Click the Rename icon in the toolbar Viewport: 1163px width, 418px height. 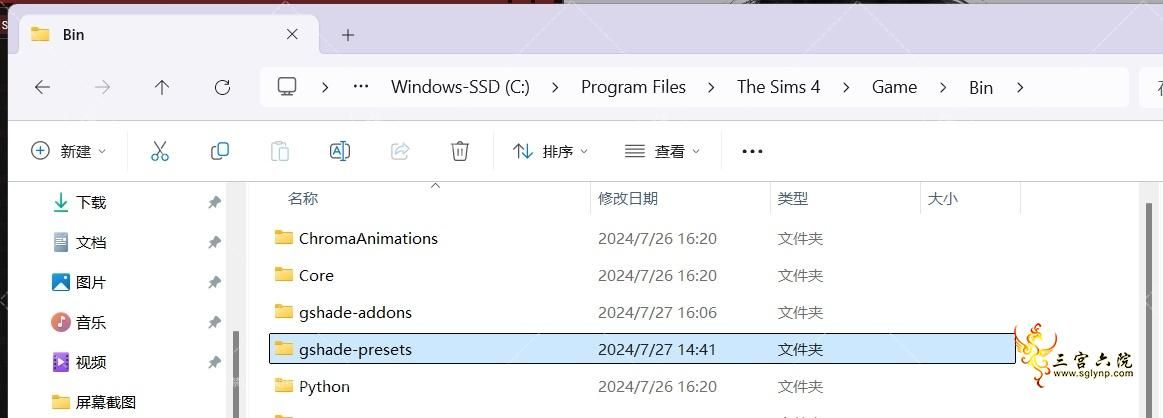pos(340,151)
